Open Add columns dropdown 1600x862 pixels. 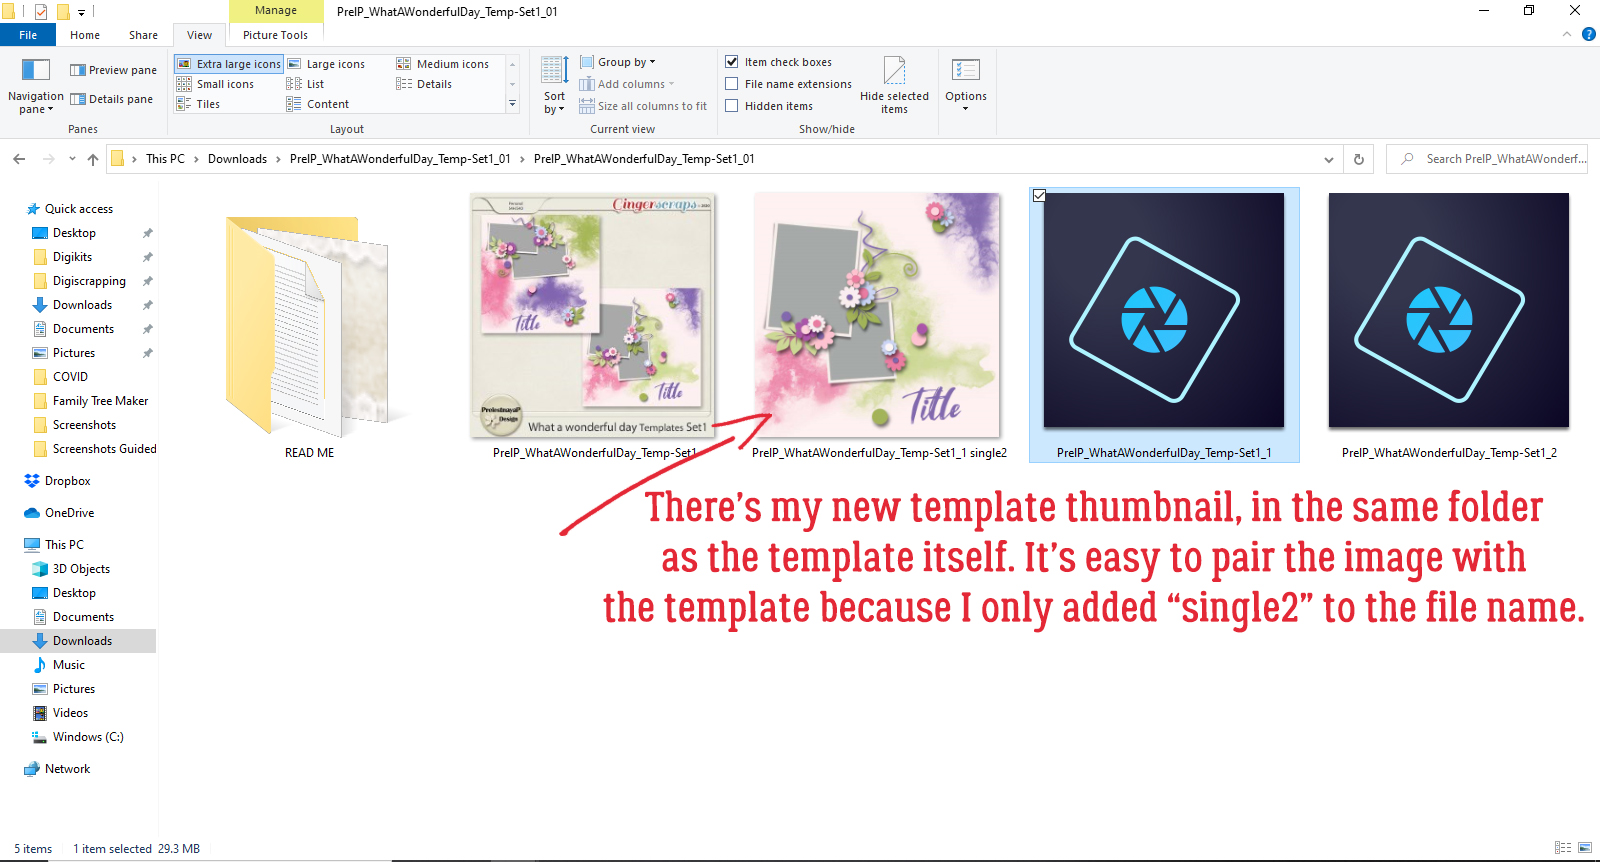627,84
